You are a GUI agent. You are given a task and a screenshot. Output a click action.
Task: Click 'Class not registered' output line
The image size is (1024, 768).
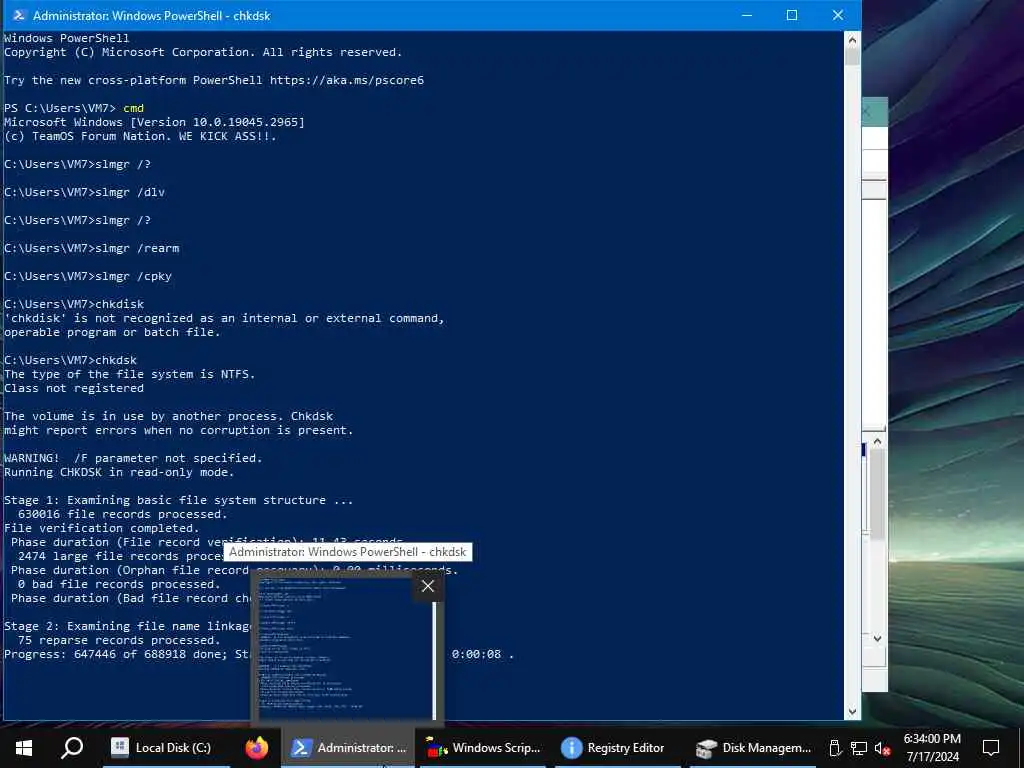74,389
